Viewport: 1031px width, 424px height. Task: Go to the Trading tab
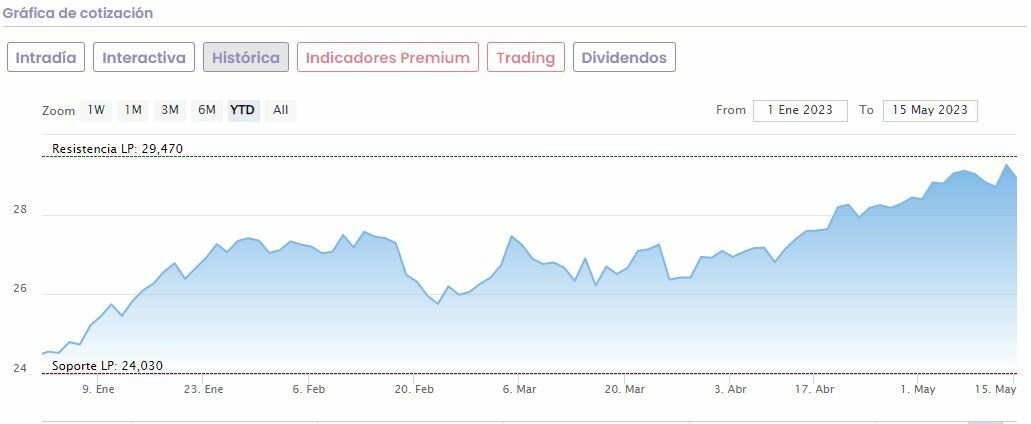pyautogui.click(x=526, y=57)
